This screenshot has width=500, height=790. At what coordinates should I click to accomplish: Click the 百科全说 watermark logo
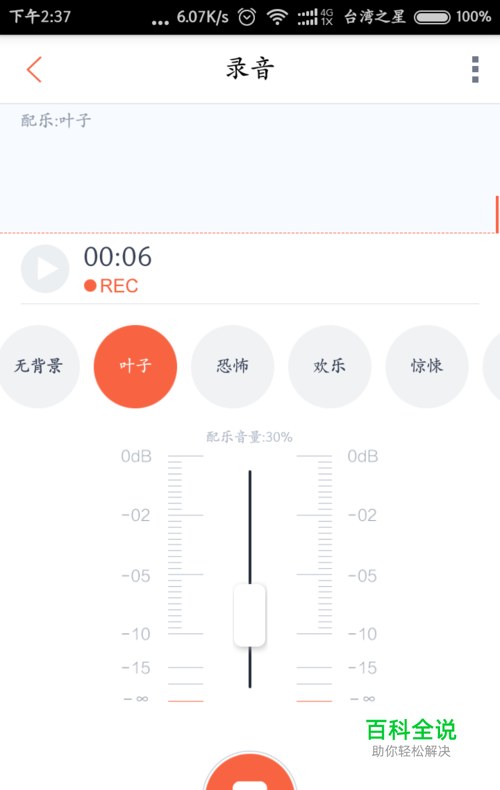411,730
